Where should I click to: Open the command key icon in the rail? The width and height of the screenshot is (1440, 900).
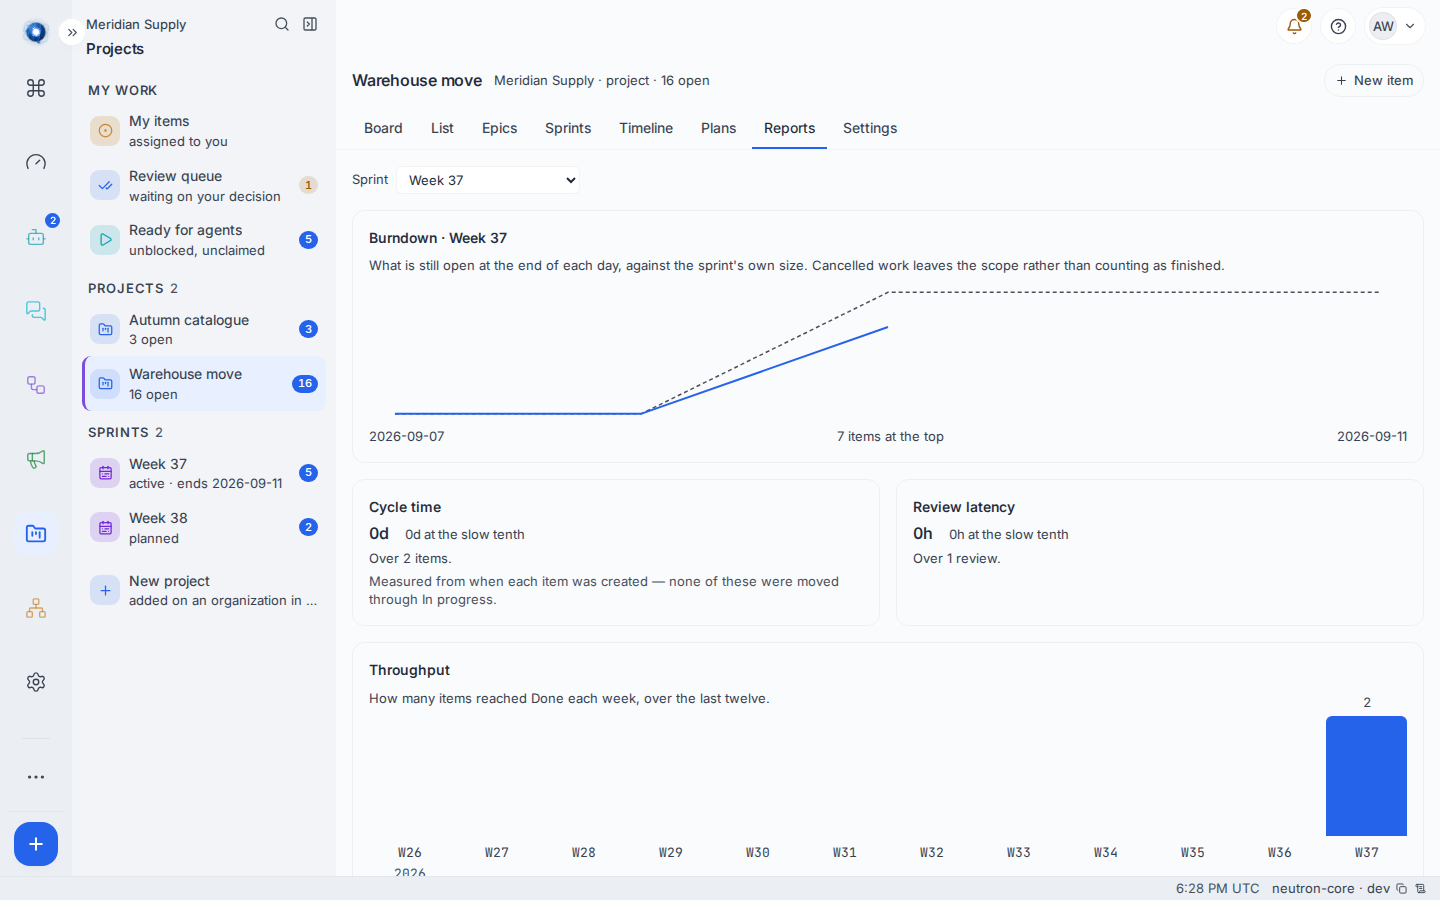click(x=36, y=88)
